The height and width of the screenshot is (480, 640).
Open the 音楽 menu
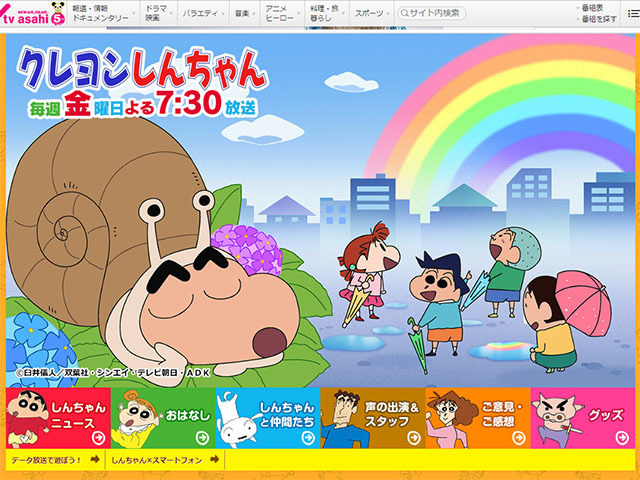[242, 13]
